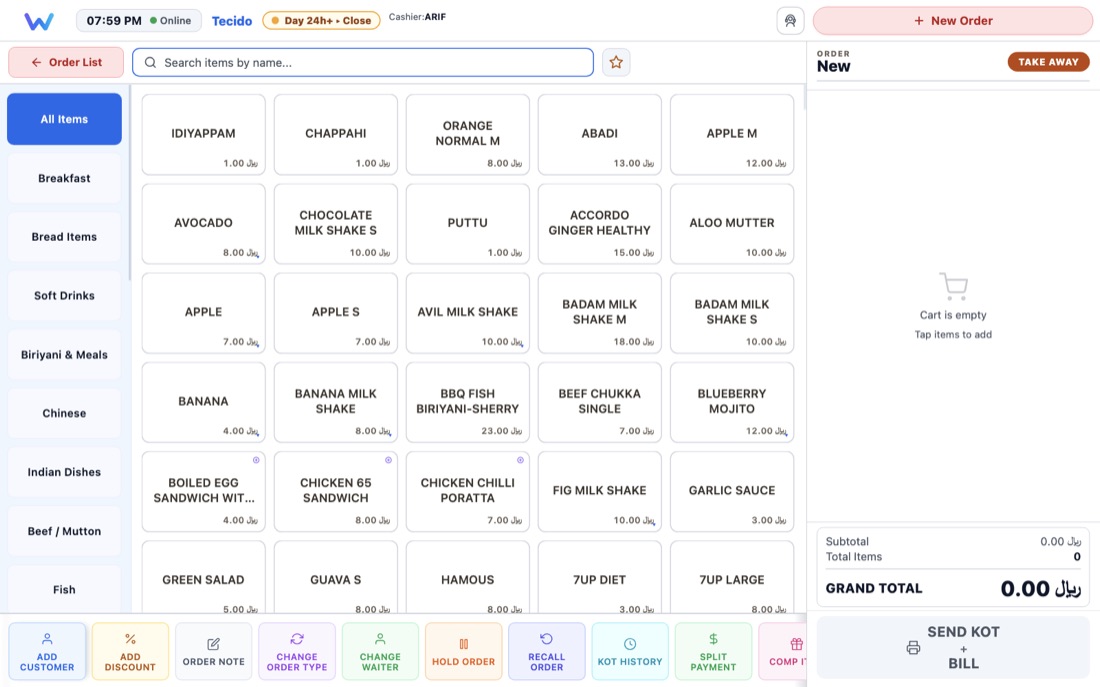Toggle the favorites star filter
1100x687 pixels.
coord(616,62)
